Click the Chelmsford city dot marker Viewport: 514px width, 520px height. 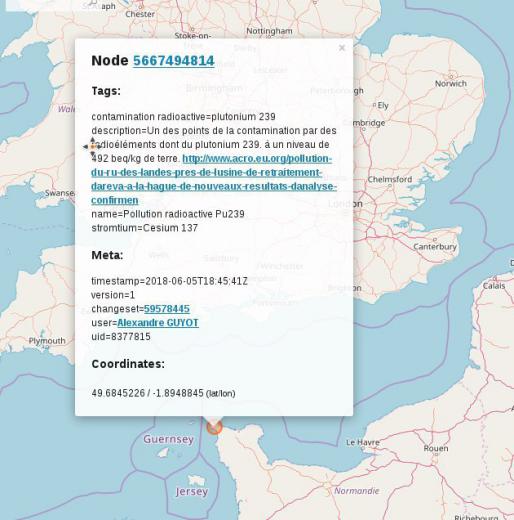click(x=389, y=186)
